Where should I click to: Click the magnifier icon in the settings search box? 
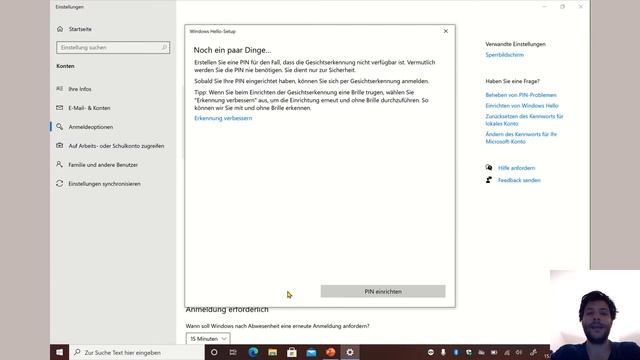pyautogui.click(x=164, y=47)
